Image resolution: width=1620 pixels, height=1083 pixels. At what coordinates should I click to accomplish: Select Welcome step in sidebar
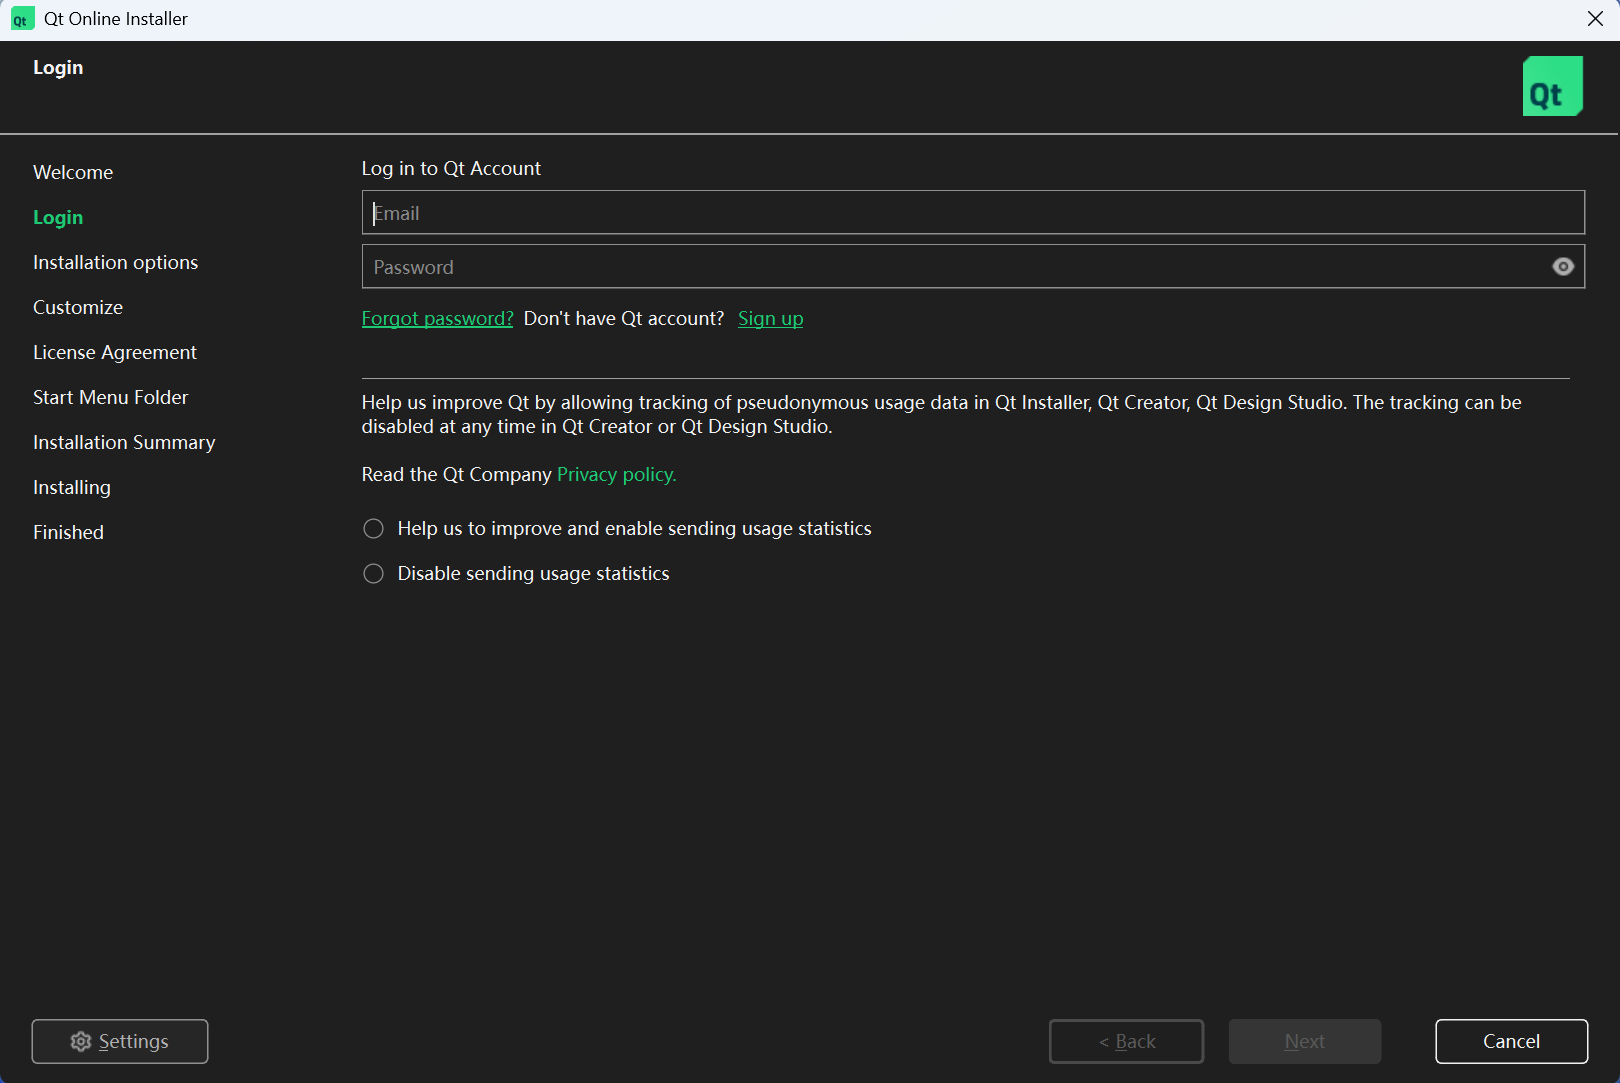click(x=73, y=173)
